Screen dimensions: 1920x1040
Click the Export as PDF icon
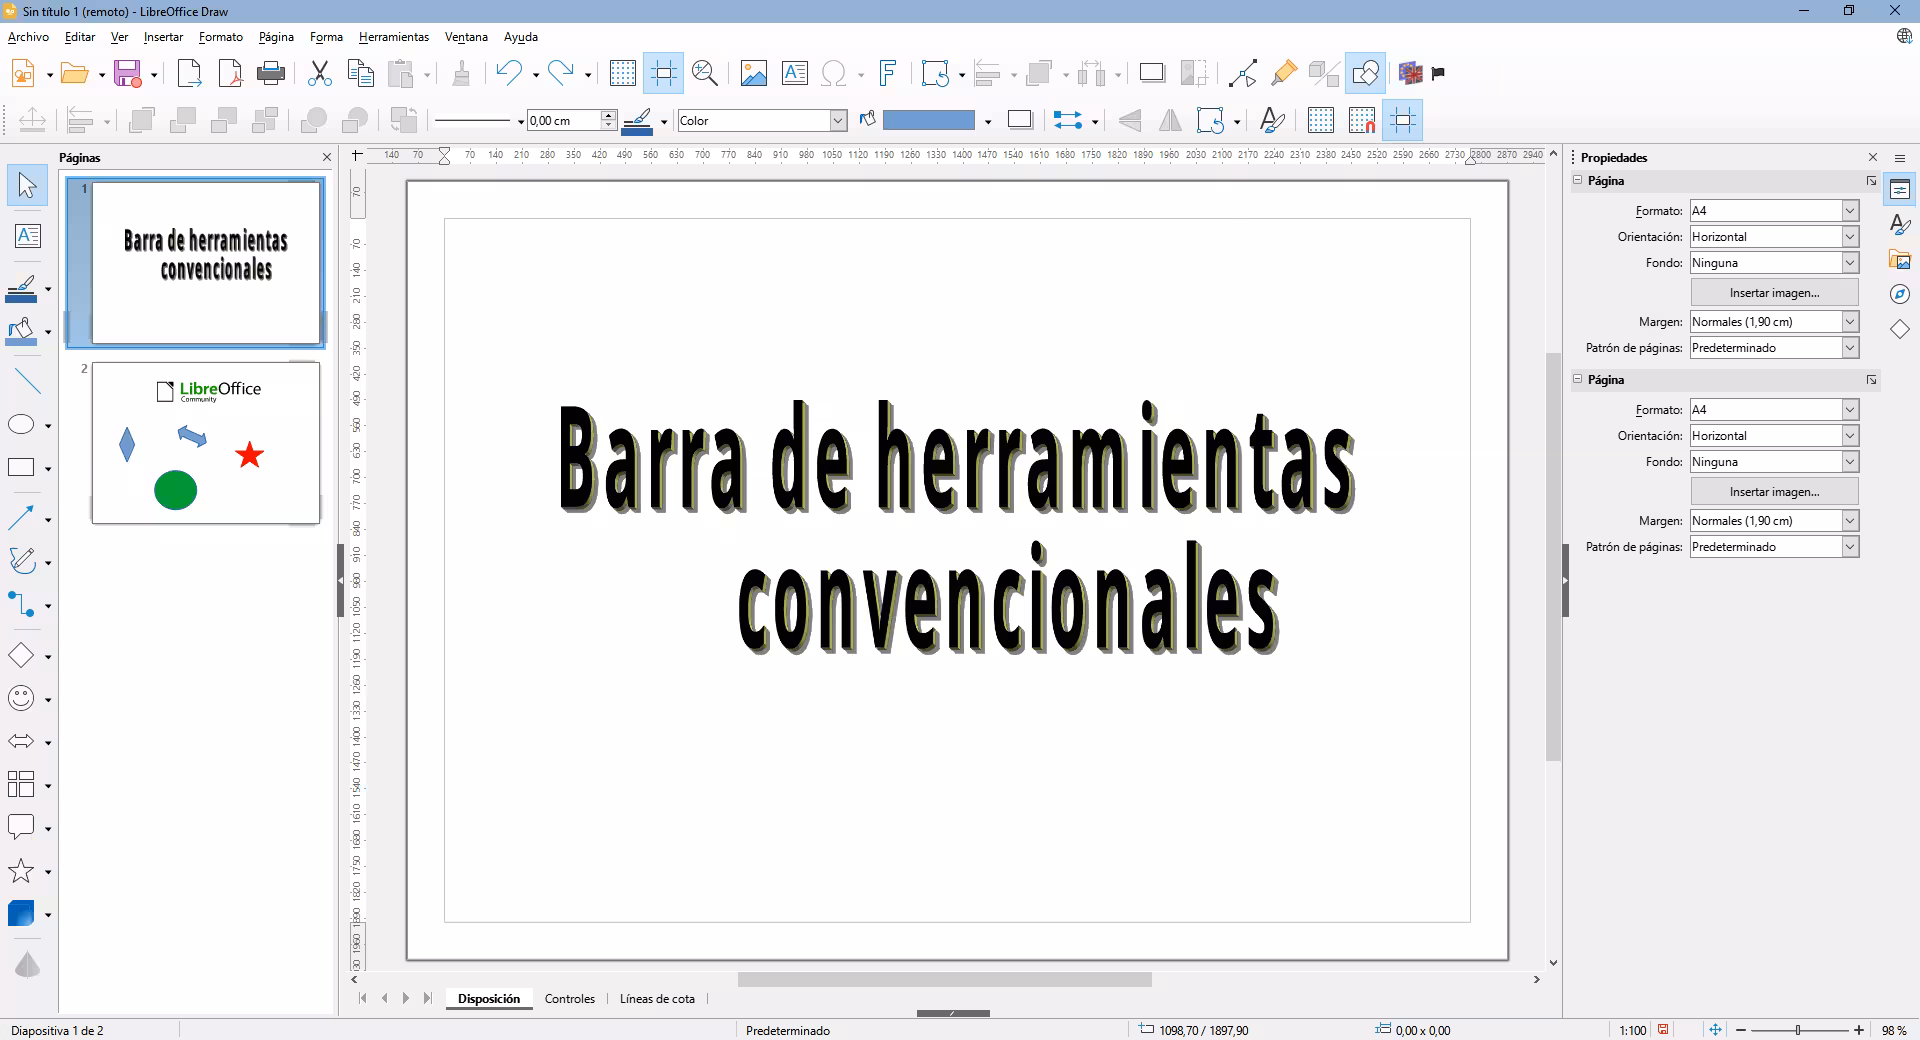230,73
